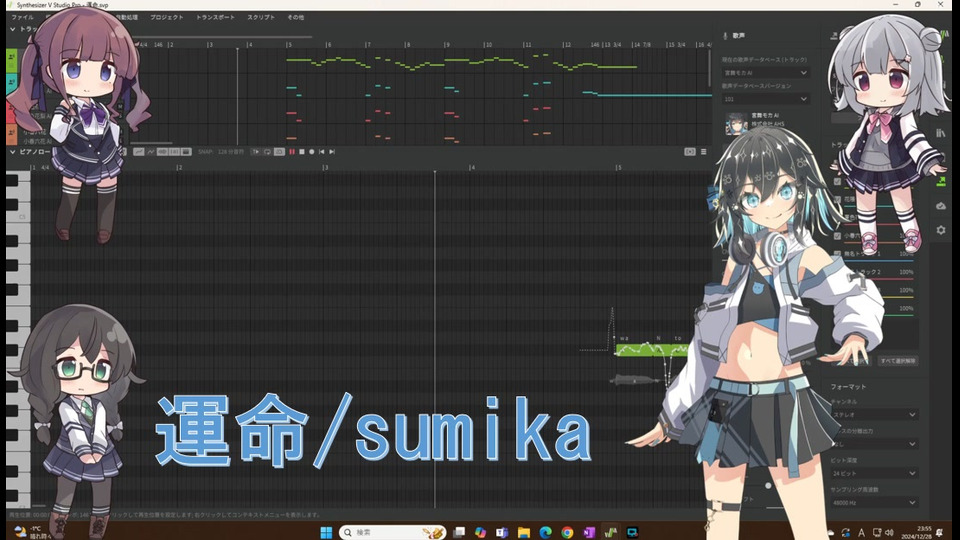
Task: Click the 宮舞モカ AI voice thumbnail
Action: (x=736, y=123)
